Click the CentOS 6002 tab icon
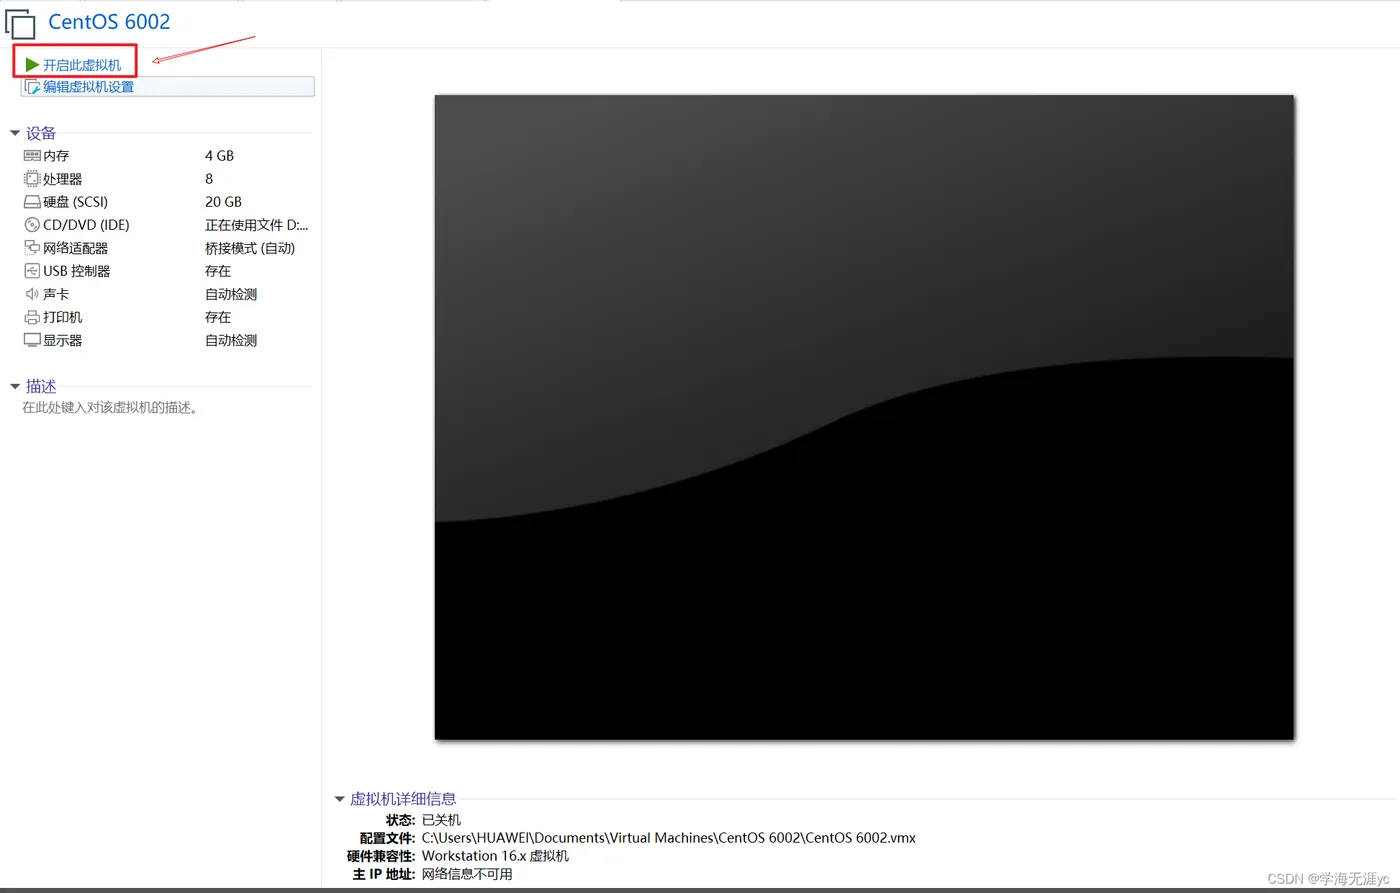 click(x=20, y=23)
